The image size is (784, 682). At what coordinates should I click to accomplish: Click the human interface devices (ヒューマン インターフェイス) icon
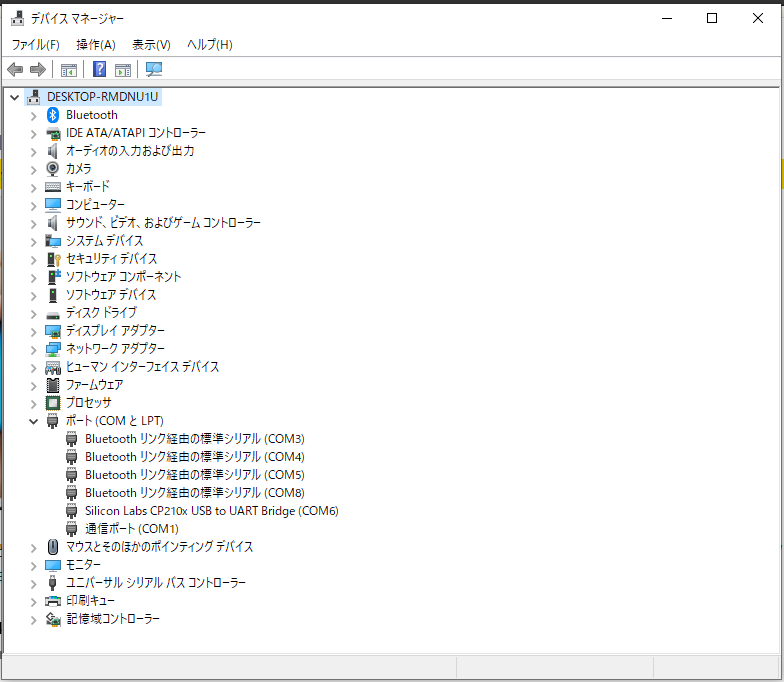[53, 367]
